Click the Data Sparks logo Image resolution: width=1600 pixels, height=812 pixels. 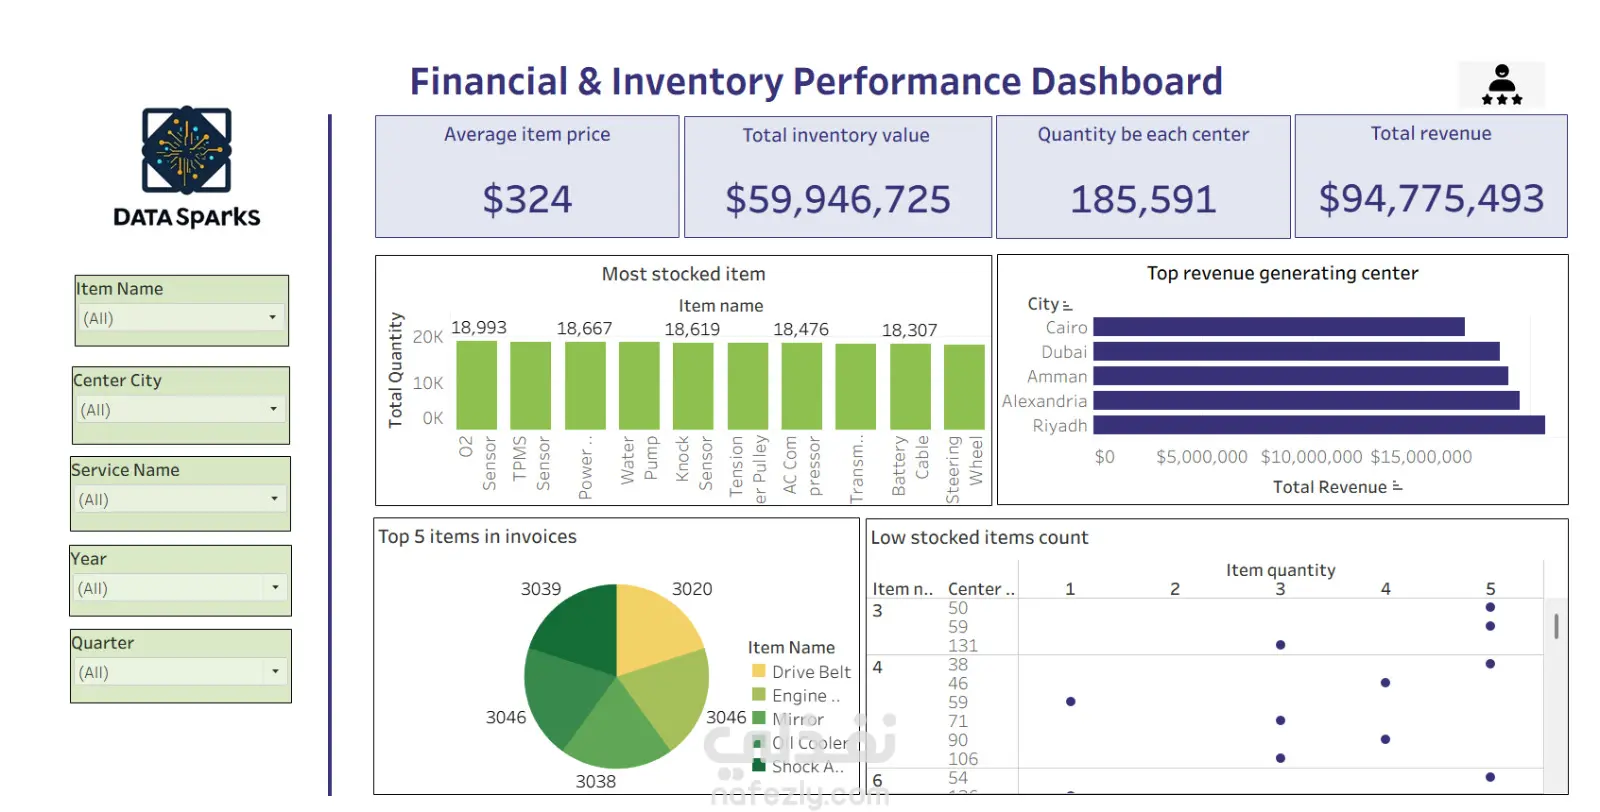coord(187,167)
